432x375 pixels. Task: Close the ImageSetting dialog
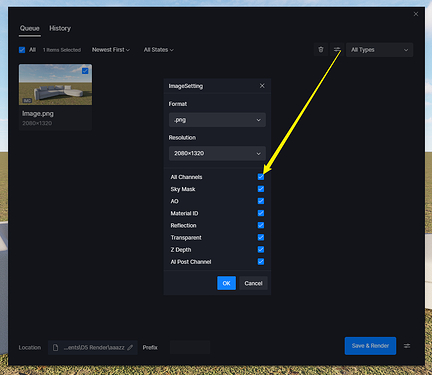tap(262, 86)
